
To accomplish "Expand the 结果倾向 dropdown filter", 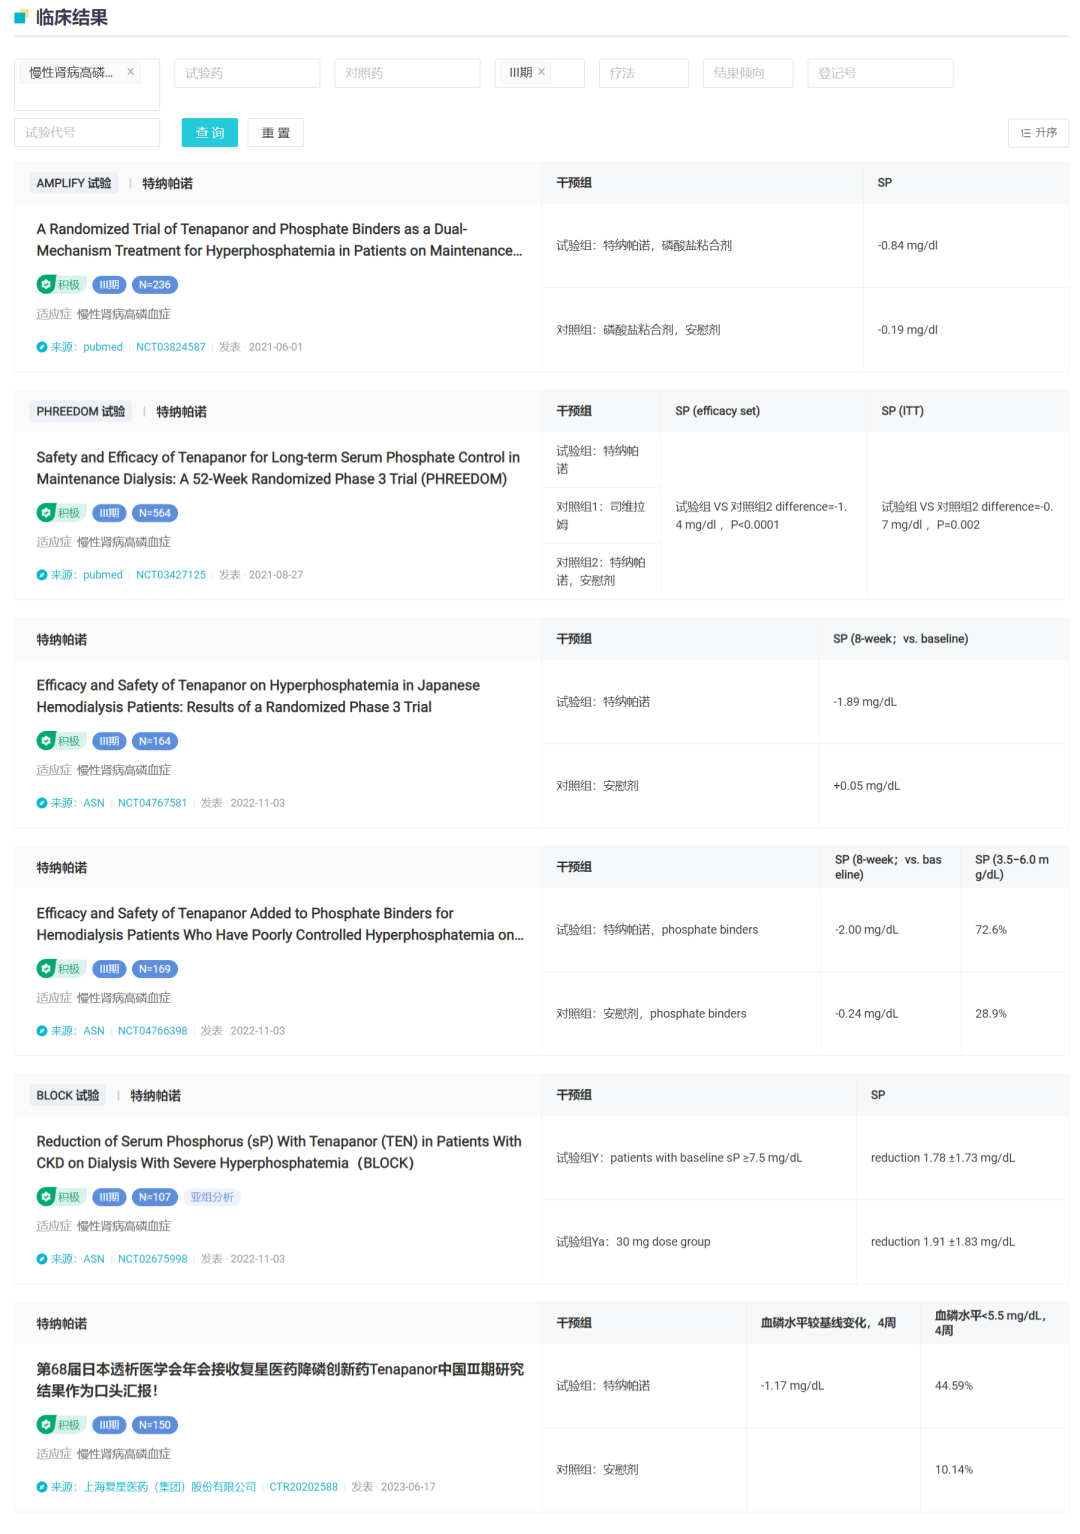I will click(747, 73).
